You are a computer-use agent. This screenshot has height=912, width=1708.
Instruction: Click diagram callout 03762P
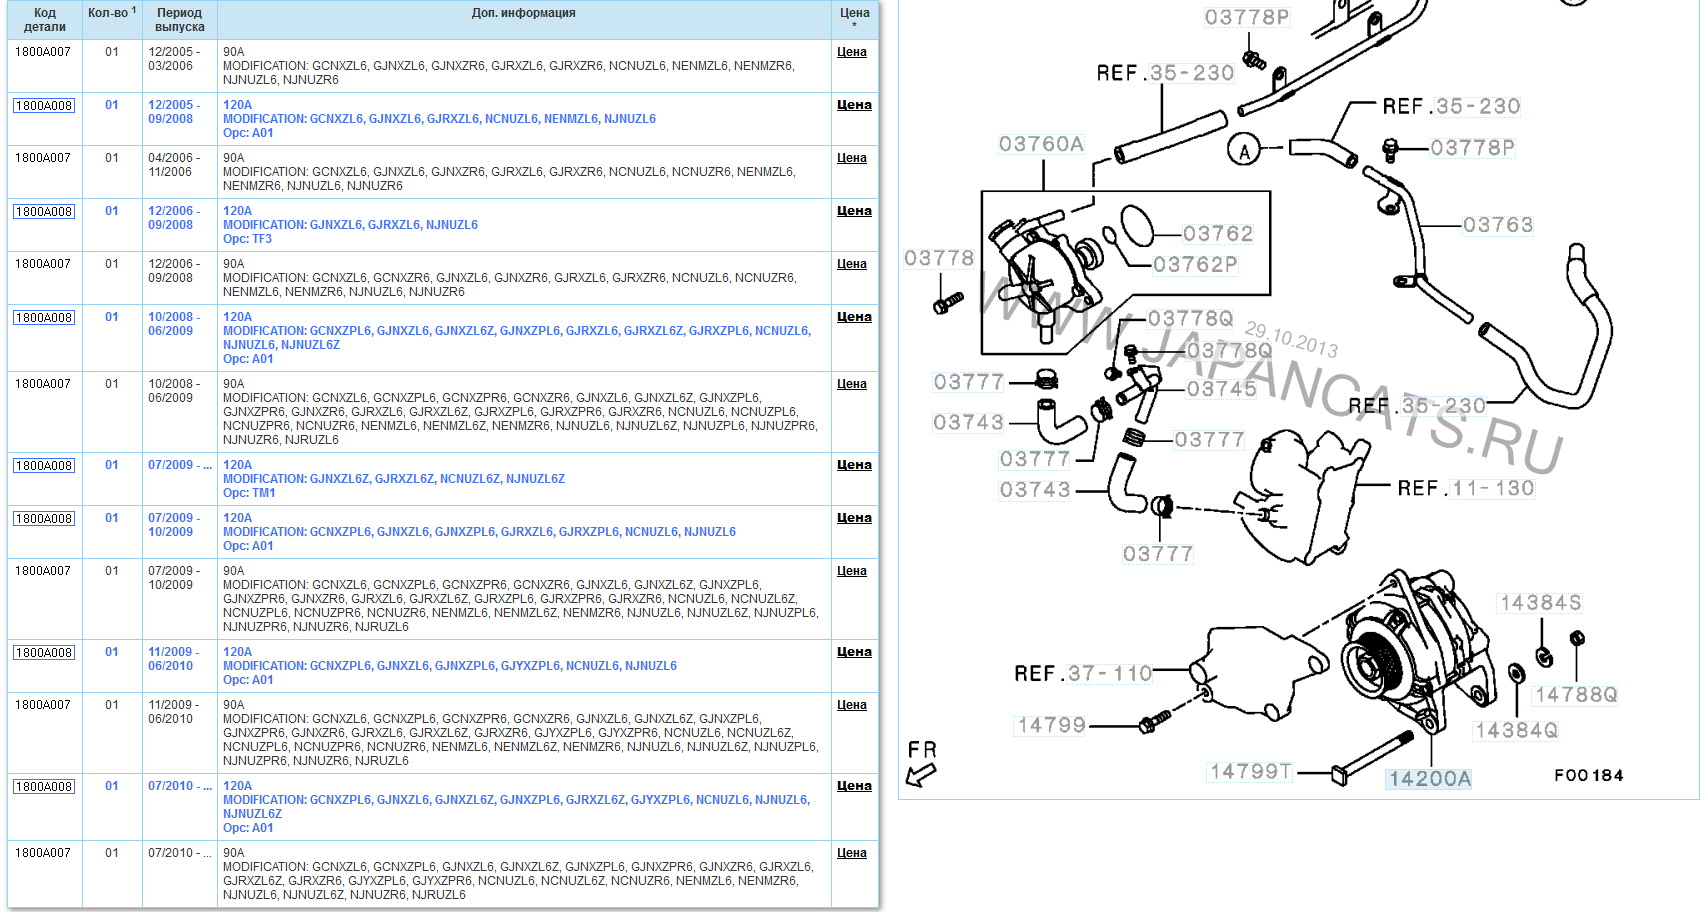(x=1195, y=265)
